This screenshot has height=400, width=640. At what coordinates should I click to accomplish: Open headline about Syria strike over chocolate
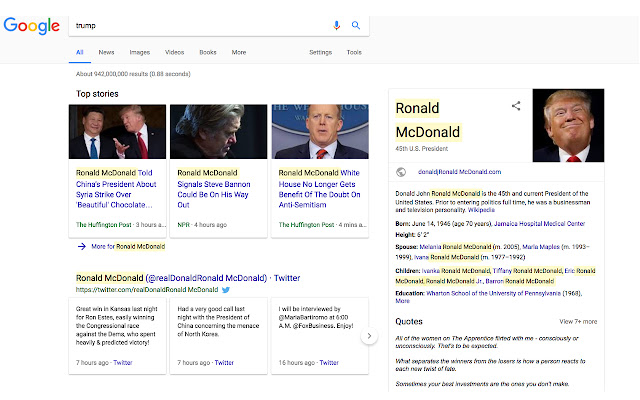click(116, 189)
